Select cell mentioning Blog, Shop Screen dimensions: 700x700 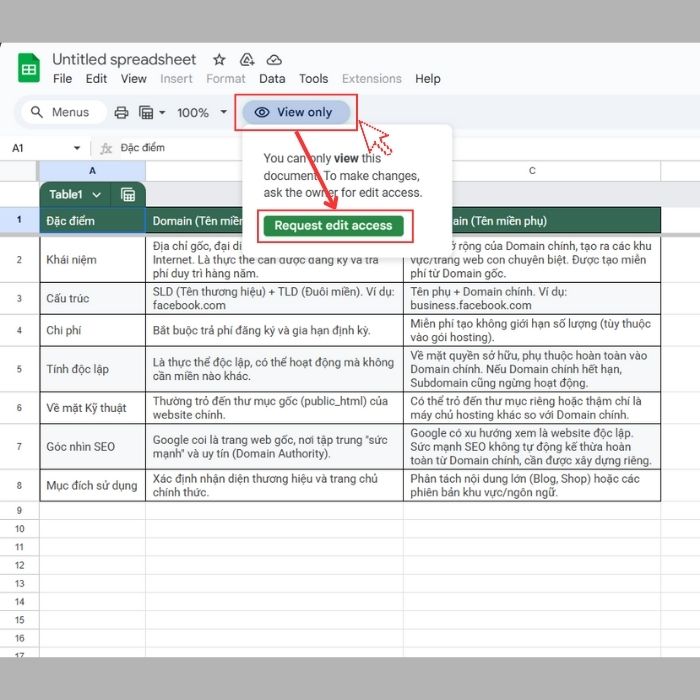532,485
